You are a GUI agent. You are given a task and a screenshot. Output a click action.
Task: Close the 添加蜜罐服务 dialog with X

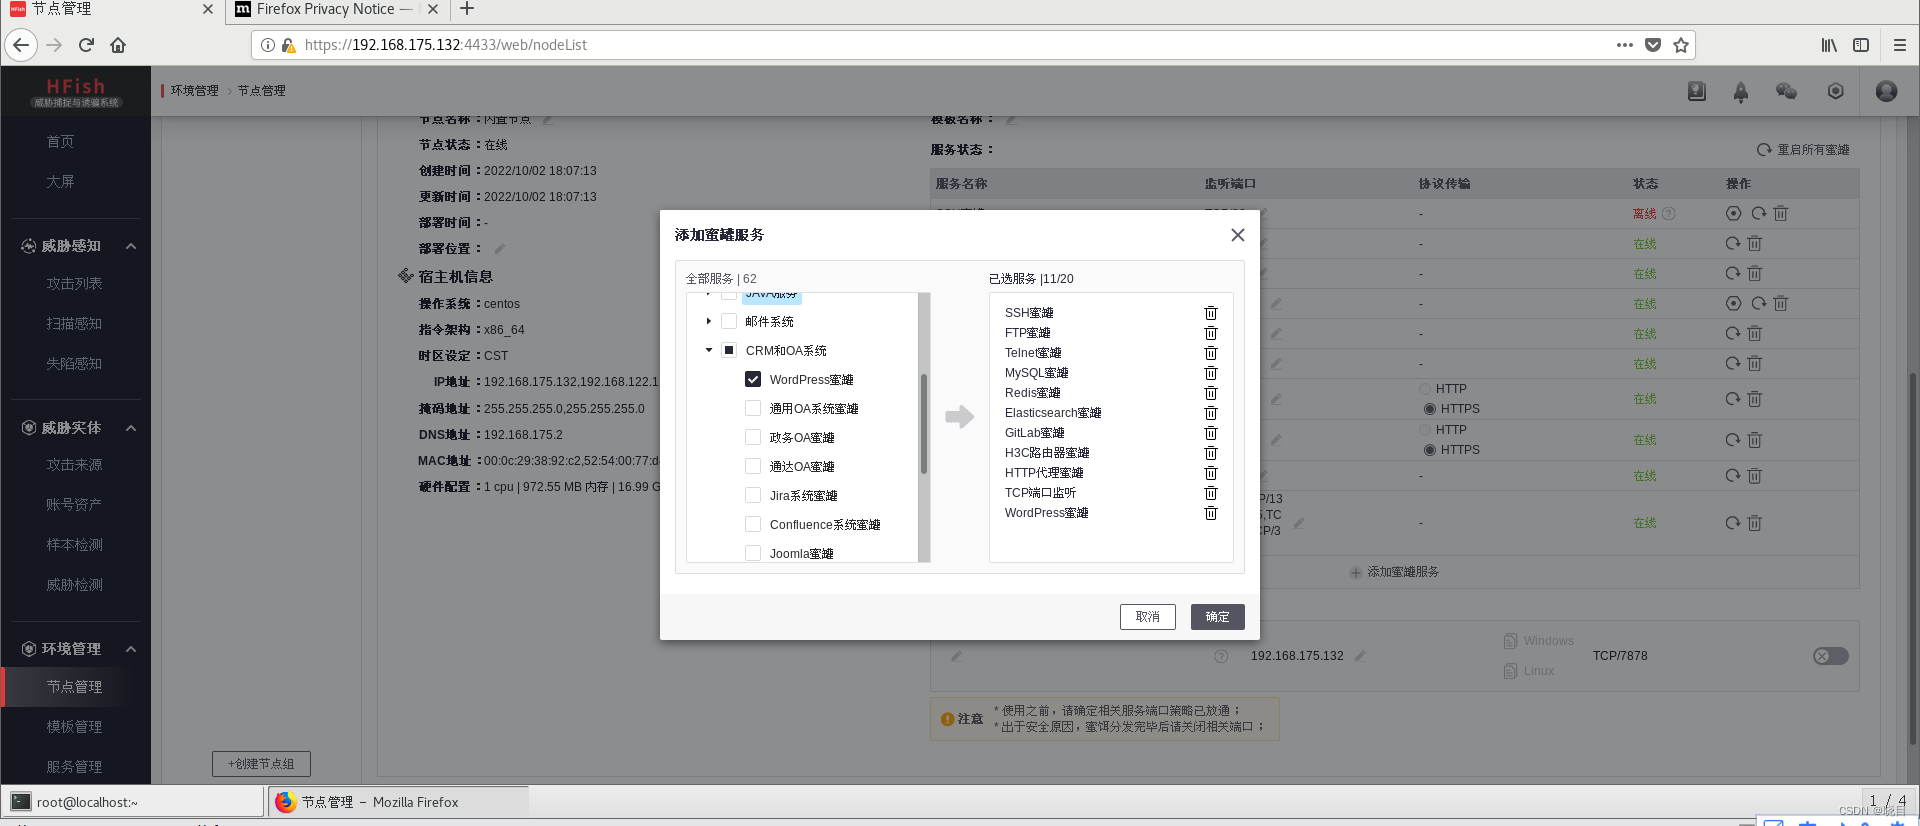[x=1237, y=235]
